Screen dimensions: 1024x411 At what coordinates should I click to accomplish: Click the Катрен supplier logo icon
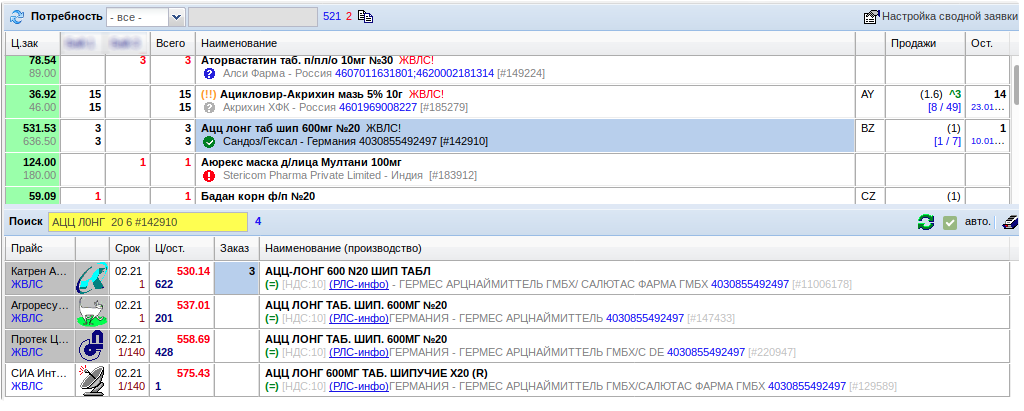pyautogui.click(x=91, y=278)
